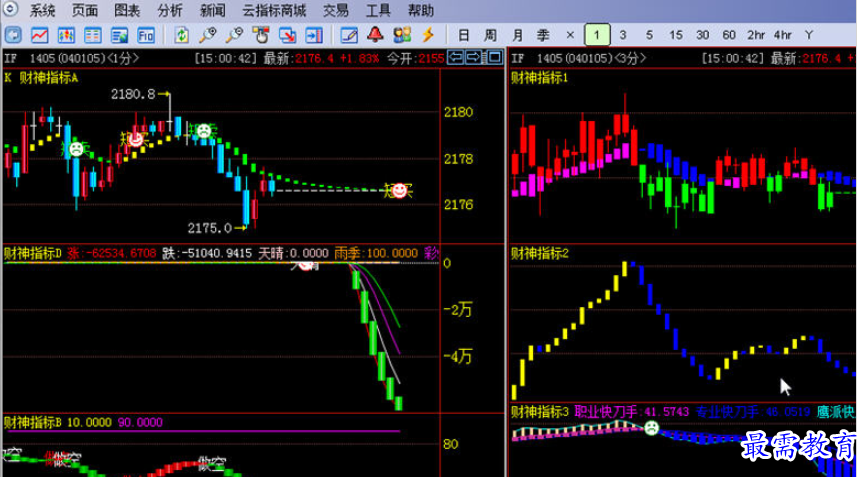
Task: Click the second magnifier zoom icon
Action: pos(234,35)
